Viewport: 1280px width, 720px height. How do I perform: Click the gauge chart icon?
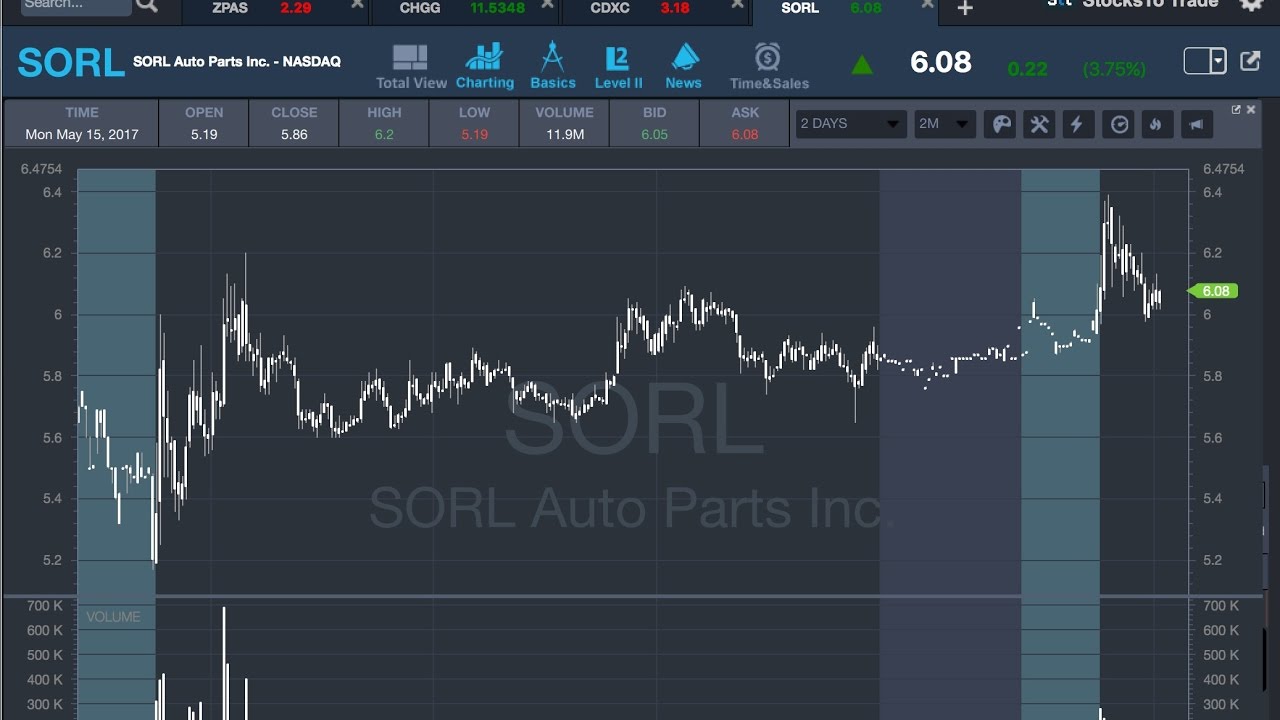tap(1119, 124)
